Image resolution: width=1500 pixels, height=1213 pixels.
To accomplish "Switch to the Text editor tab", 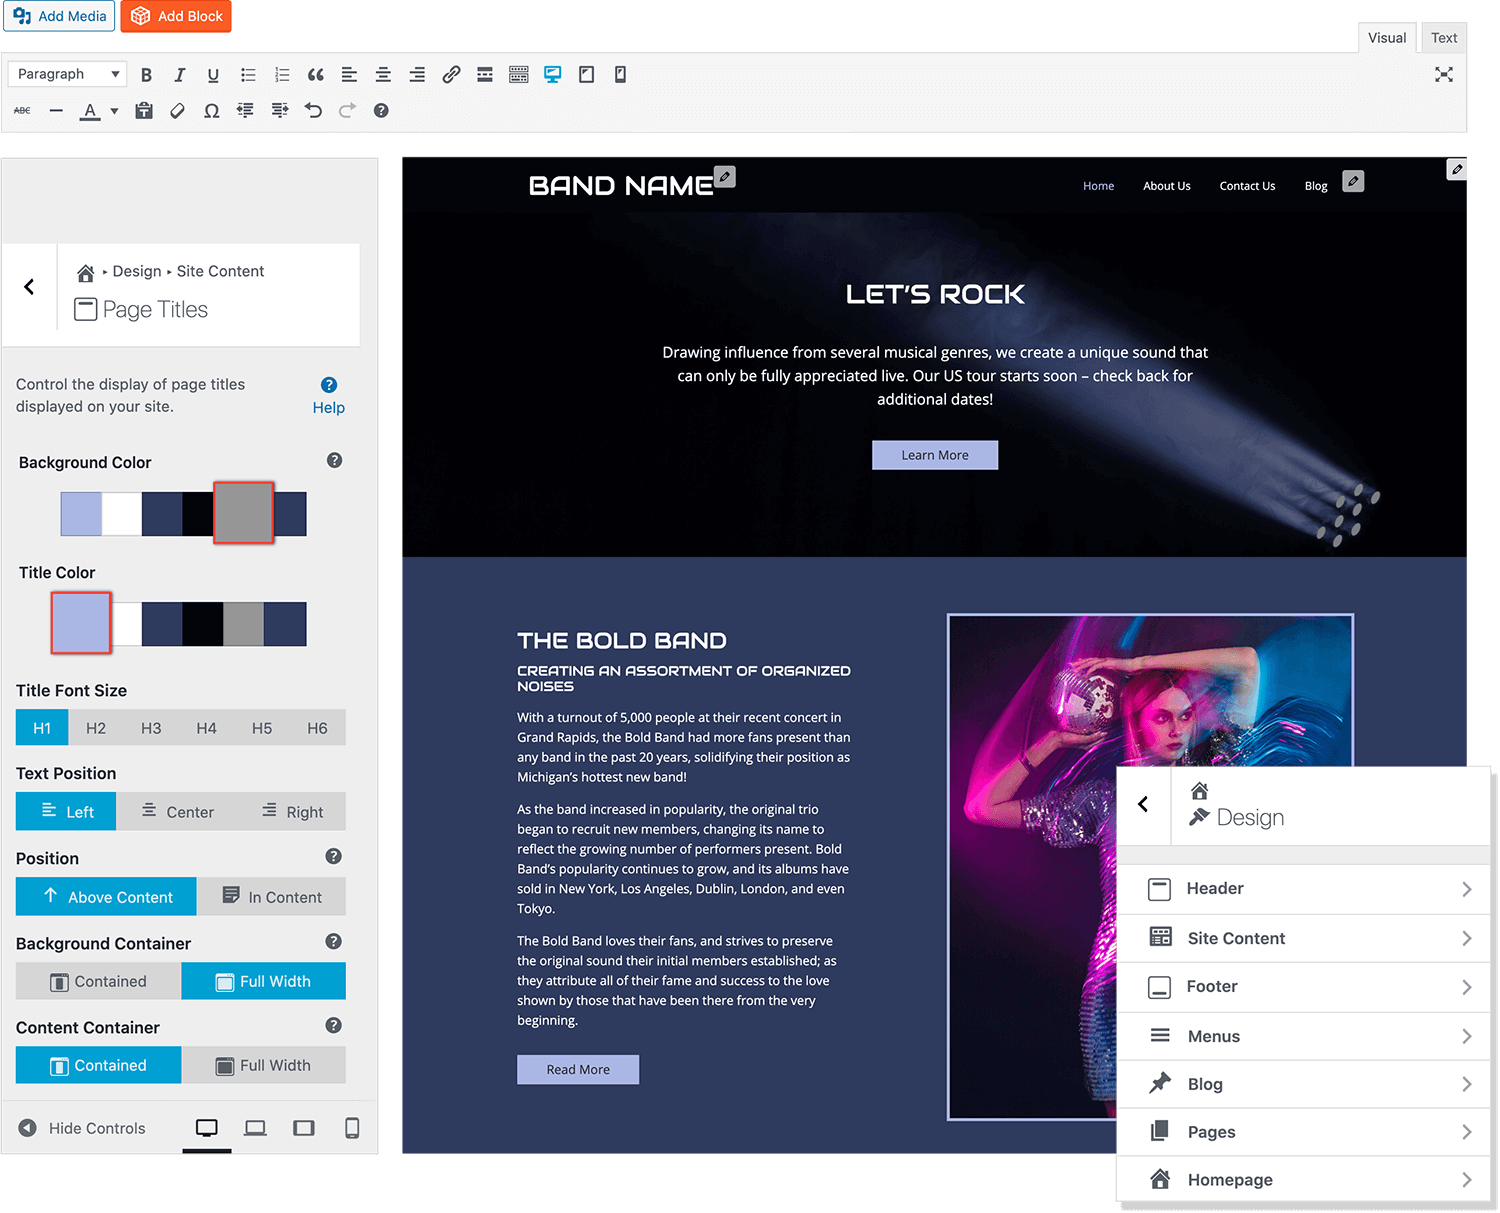I will [x=1443, y=38].
